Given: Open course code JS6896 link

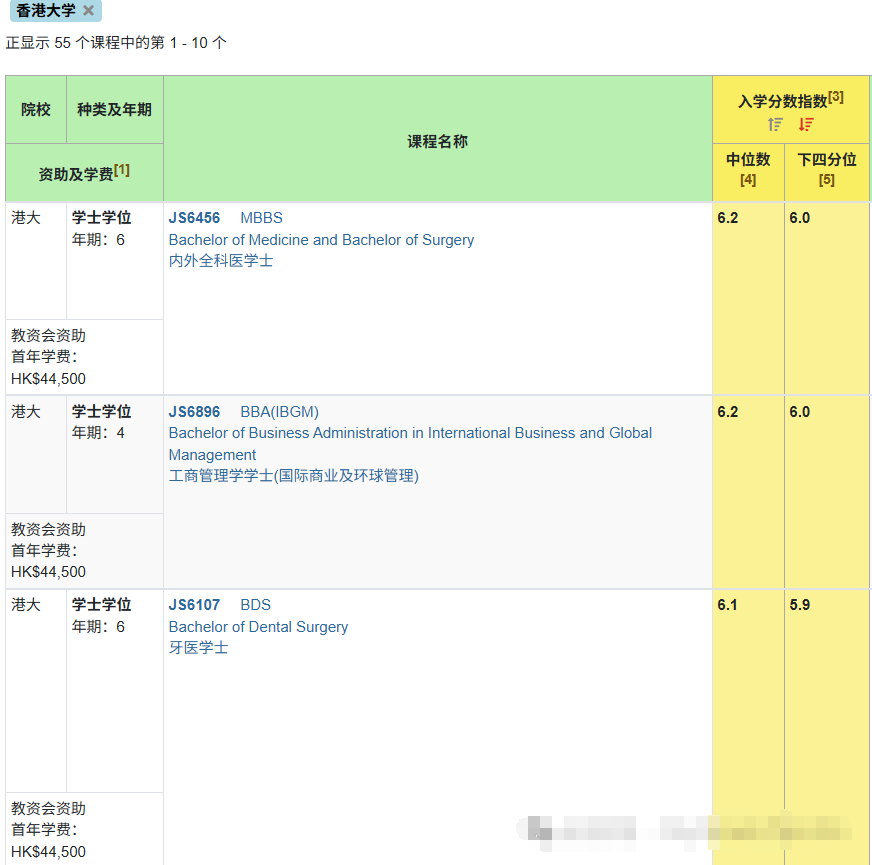Looking at the screenshot, I should tap(194, 412).
